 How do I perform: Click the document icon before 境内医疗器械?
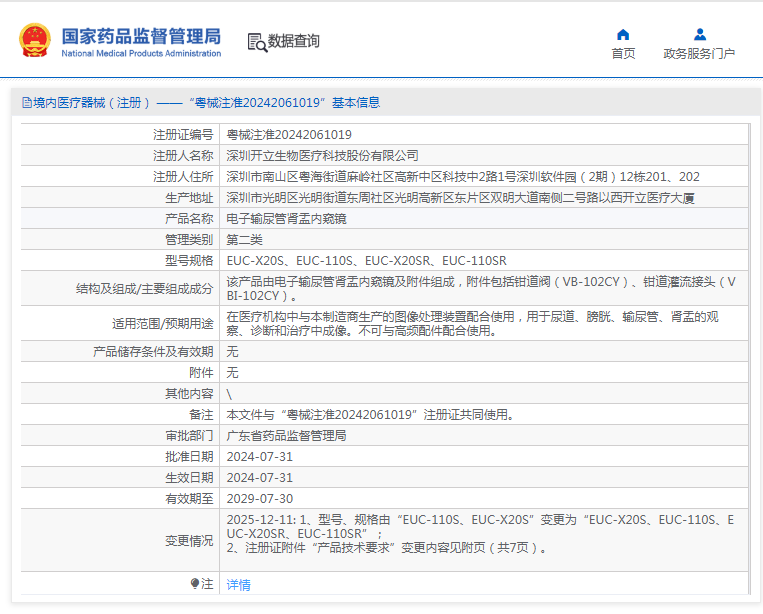click(x=27, y=103)
